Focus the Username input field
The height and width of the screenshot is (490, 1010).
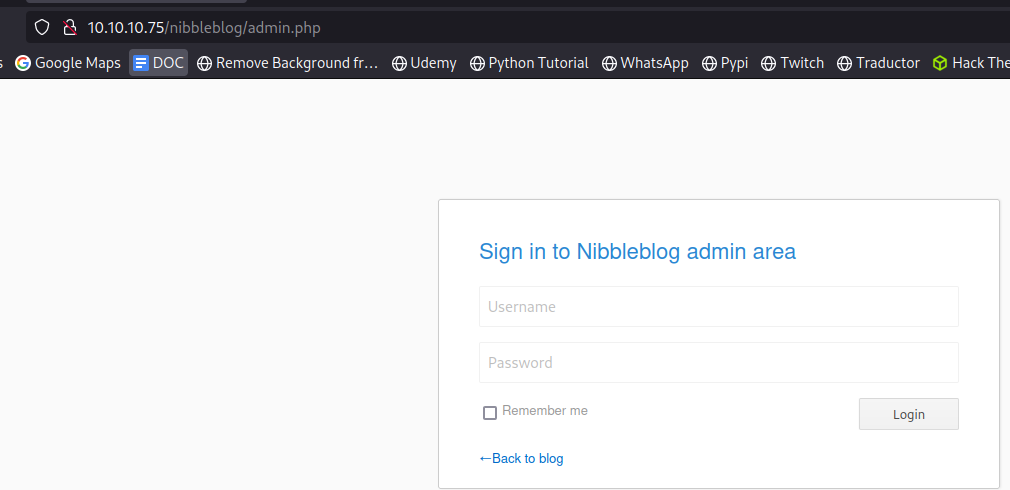[718, 306]
